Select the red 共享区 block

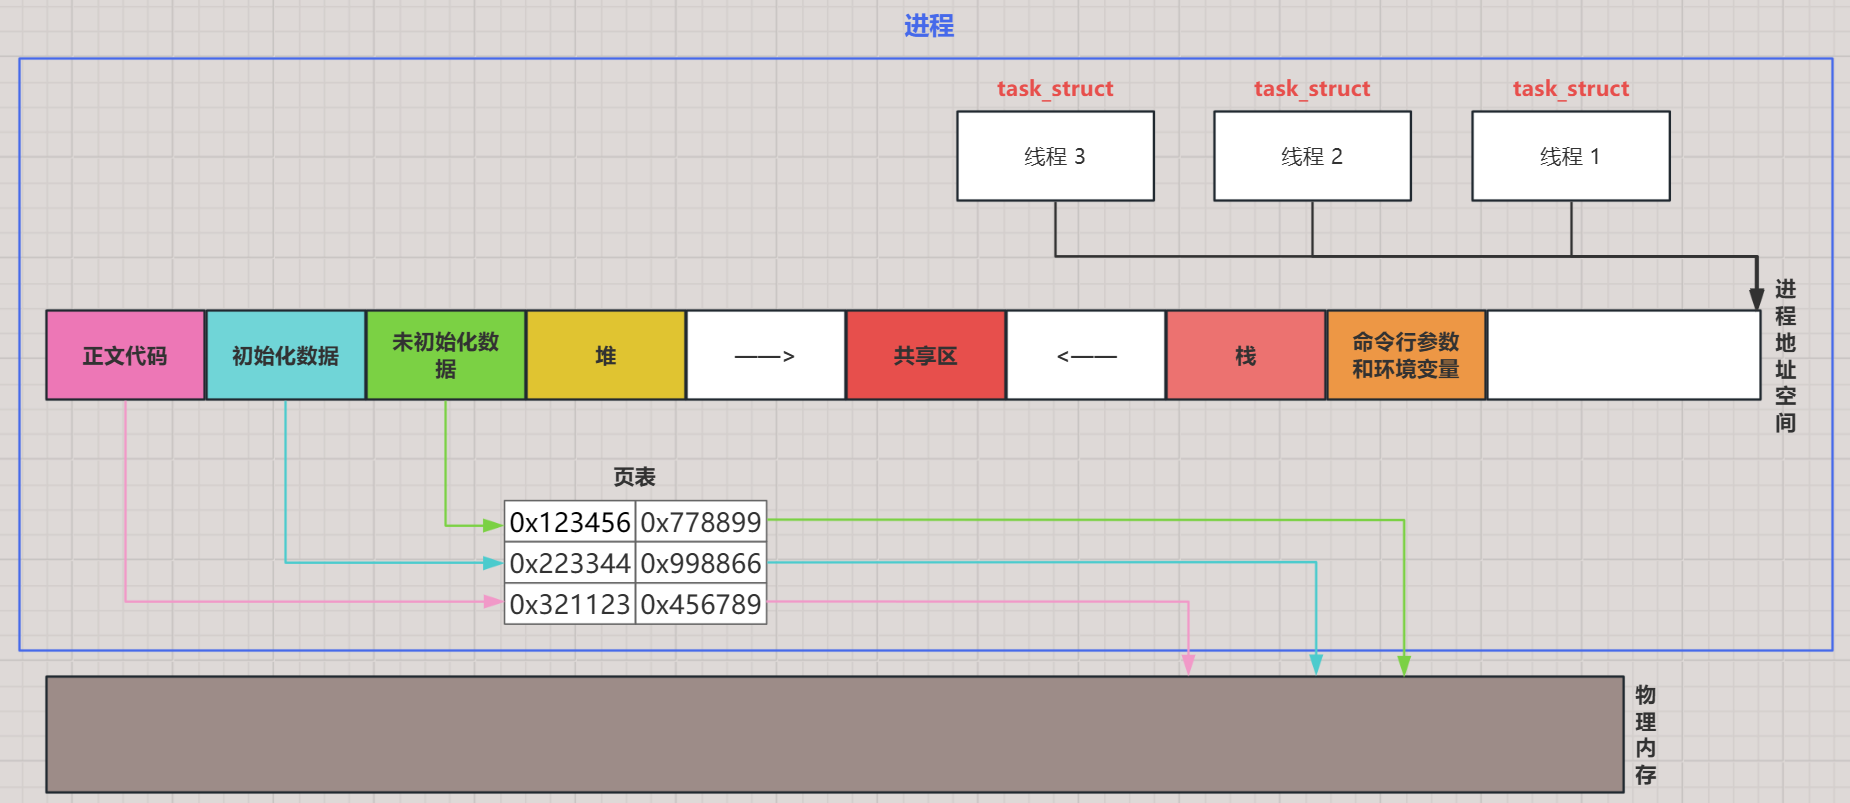[x=925, y=355]
